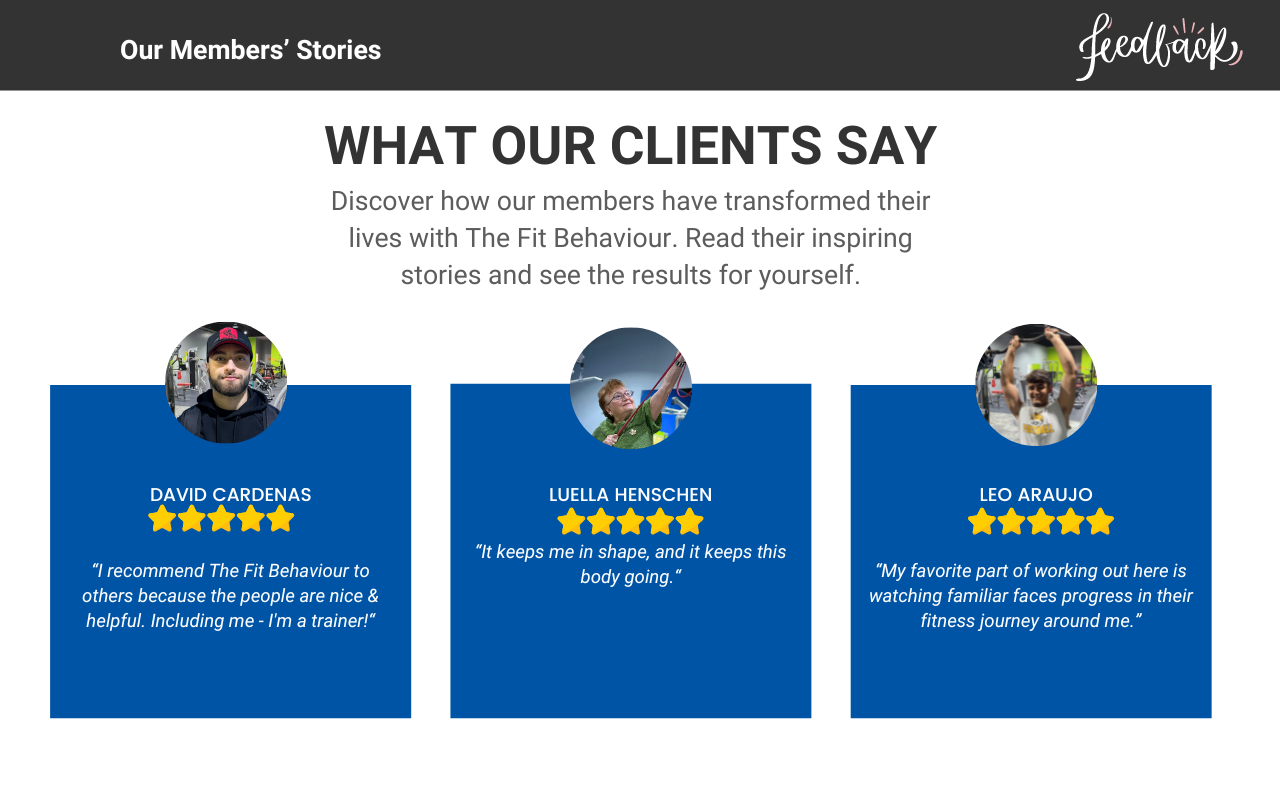Viewport: 1280px width, 800px height.
Task: Click Luella Henschen's profile photo
Action: 630,388
